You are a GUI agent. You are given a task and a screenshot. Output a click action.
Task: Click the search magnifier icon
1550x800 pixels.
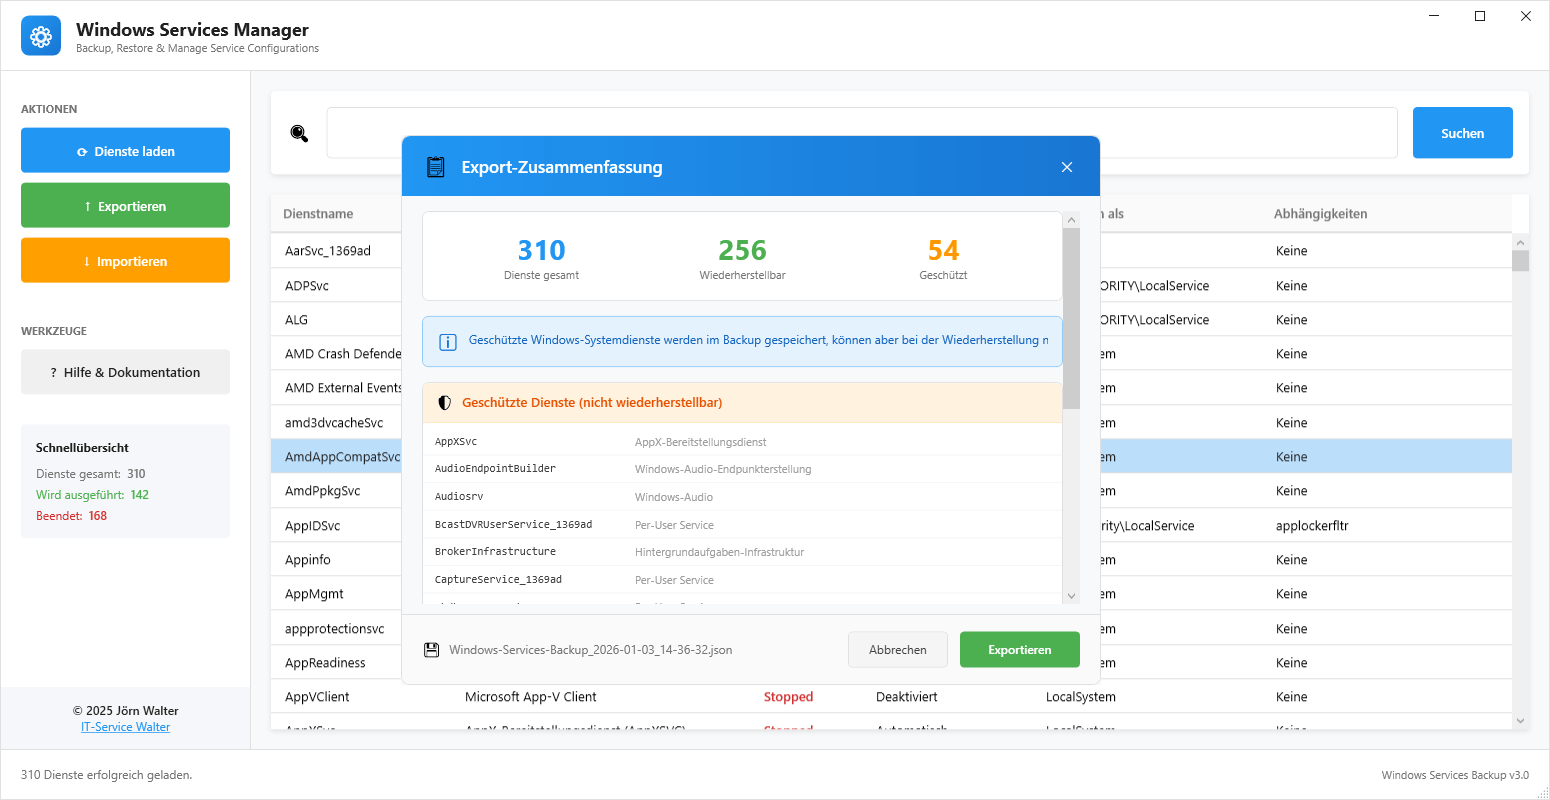tap(299, 133)
